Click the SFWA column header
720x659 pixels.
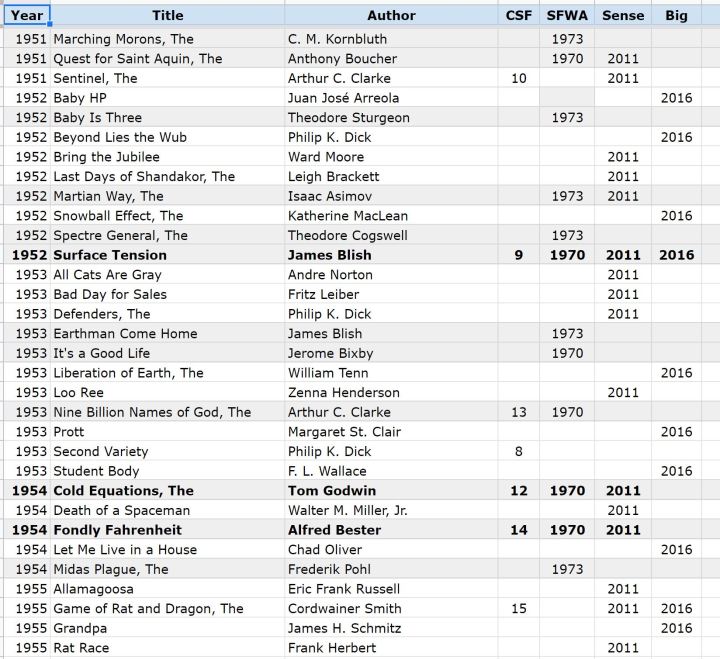pos(567,15)
